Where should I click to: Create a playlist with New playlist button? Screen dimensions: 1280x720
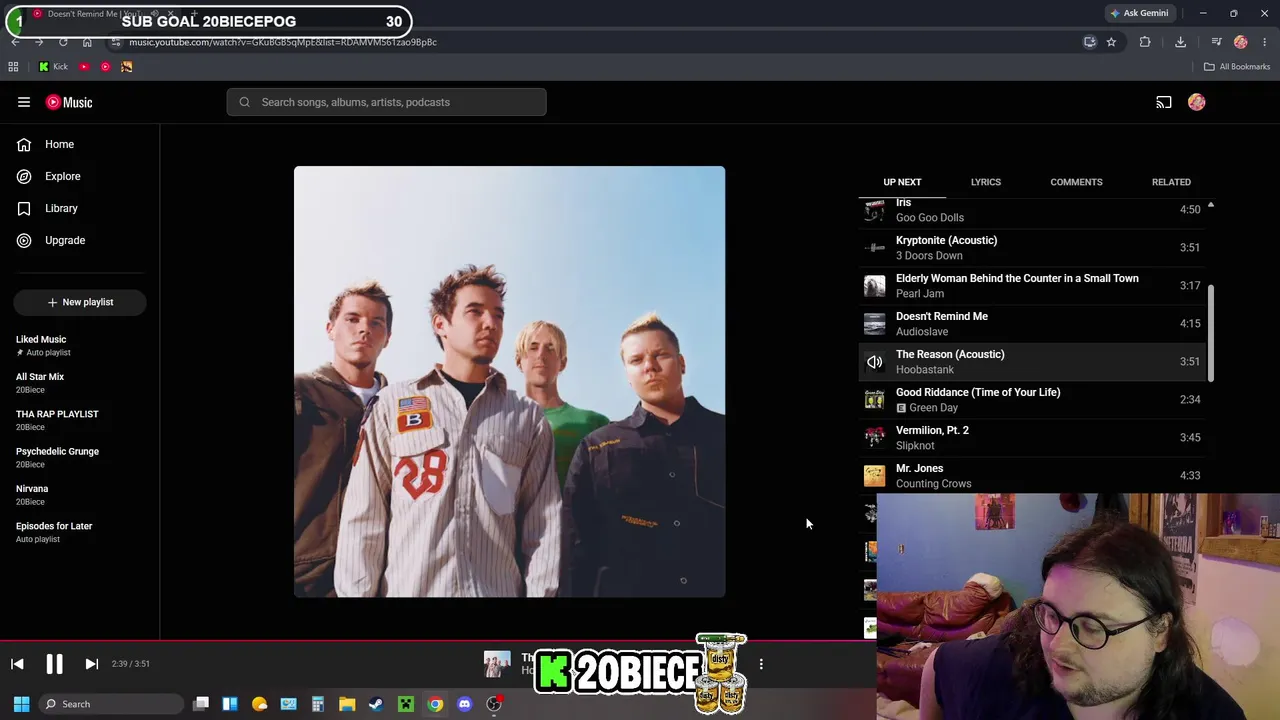click(x=80, y=302)
